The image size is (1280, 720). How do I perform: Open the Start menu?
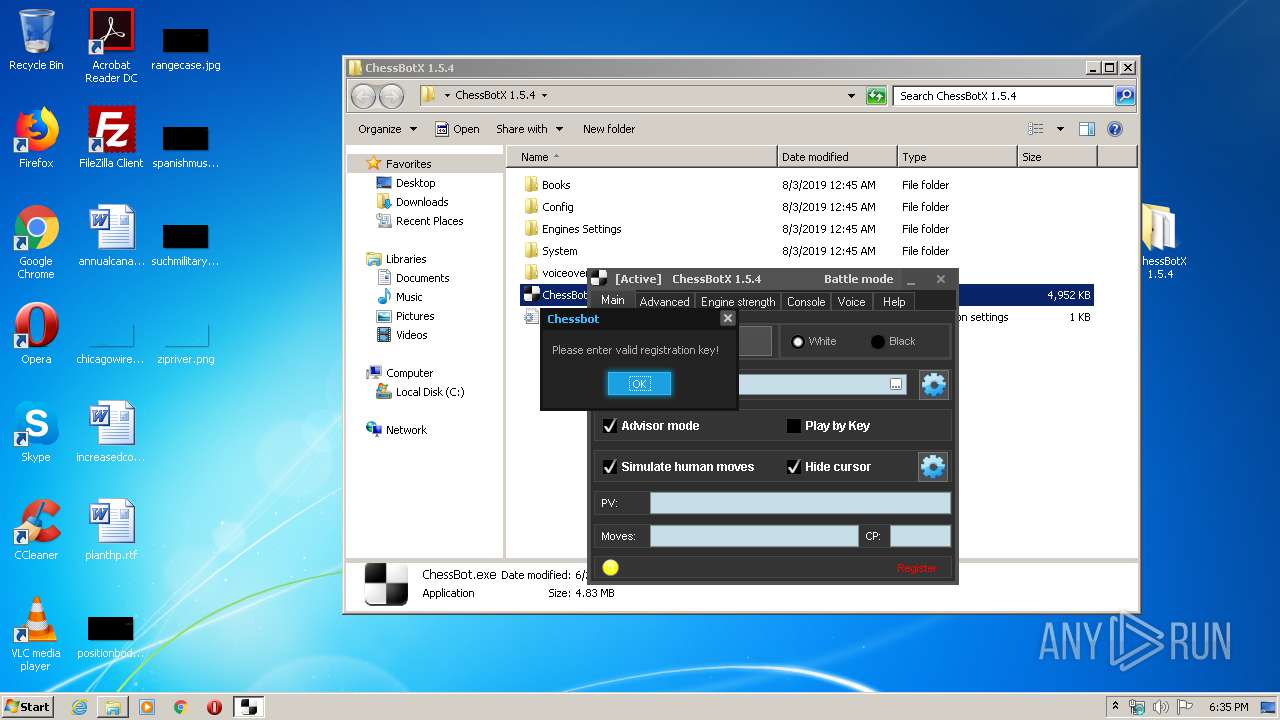point(27,706)
